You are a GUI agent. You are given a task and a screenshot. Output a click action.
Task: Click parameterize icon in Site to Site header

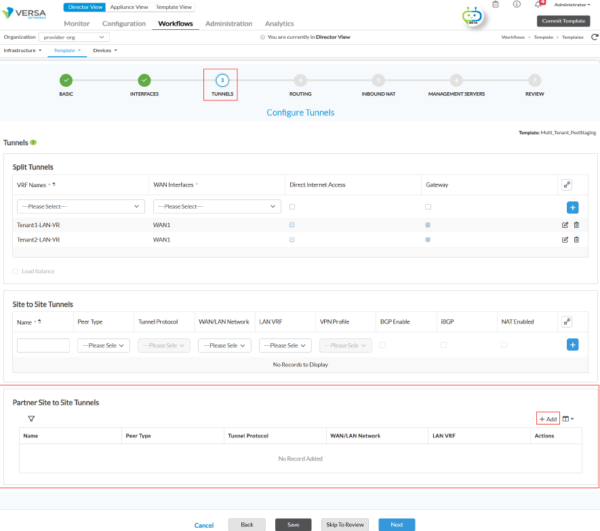tap(567, 322)
